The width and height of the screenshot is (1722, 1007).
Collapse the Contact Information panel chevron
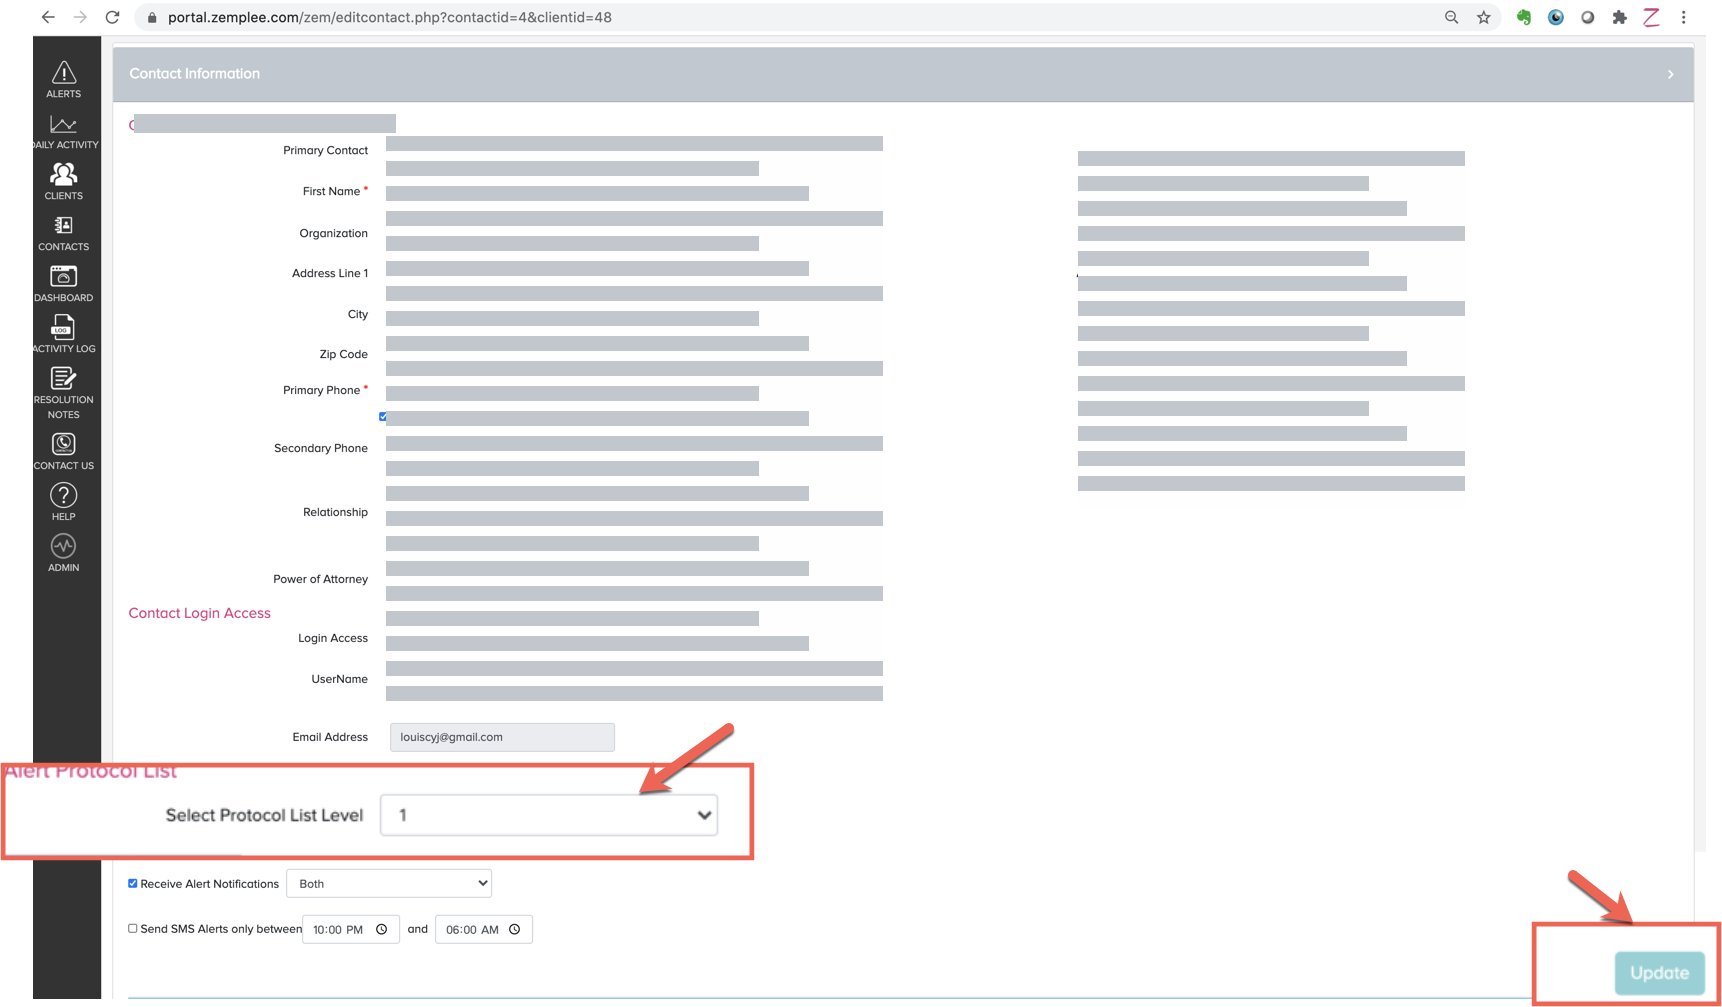[x=1670, y=74]
